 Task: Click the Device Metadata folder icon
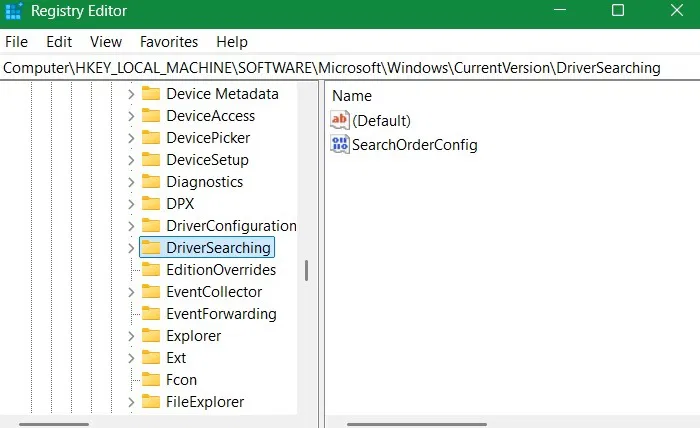click(x=151, y=94)
